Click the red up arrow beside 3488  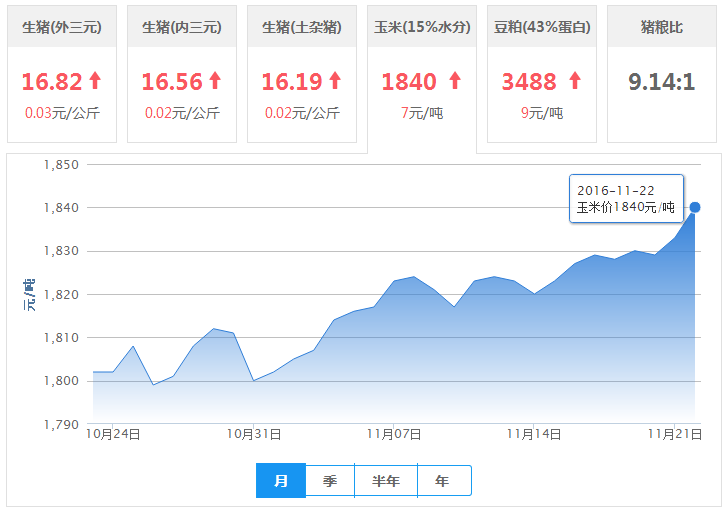click(x=575, y=81)
